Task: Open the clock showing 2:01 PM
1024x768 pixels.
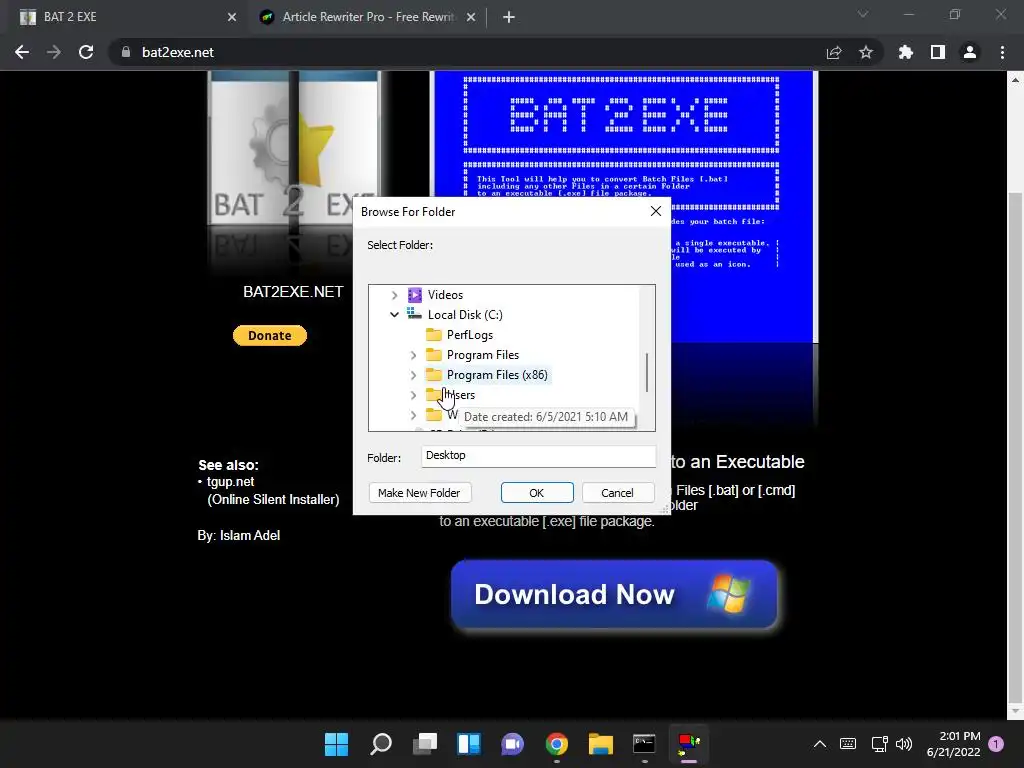Action: (953, 744)
